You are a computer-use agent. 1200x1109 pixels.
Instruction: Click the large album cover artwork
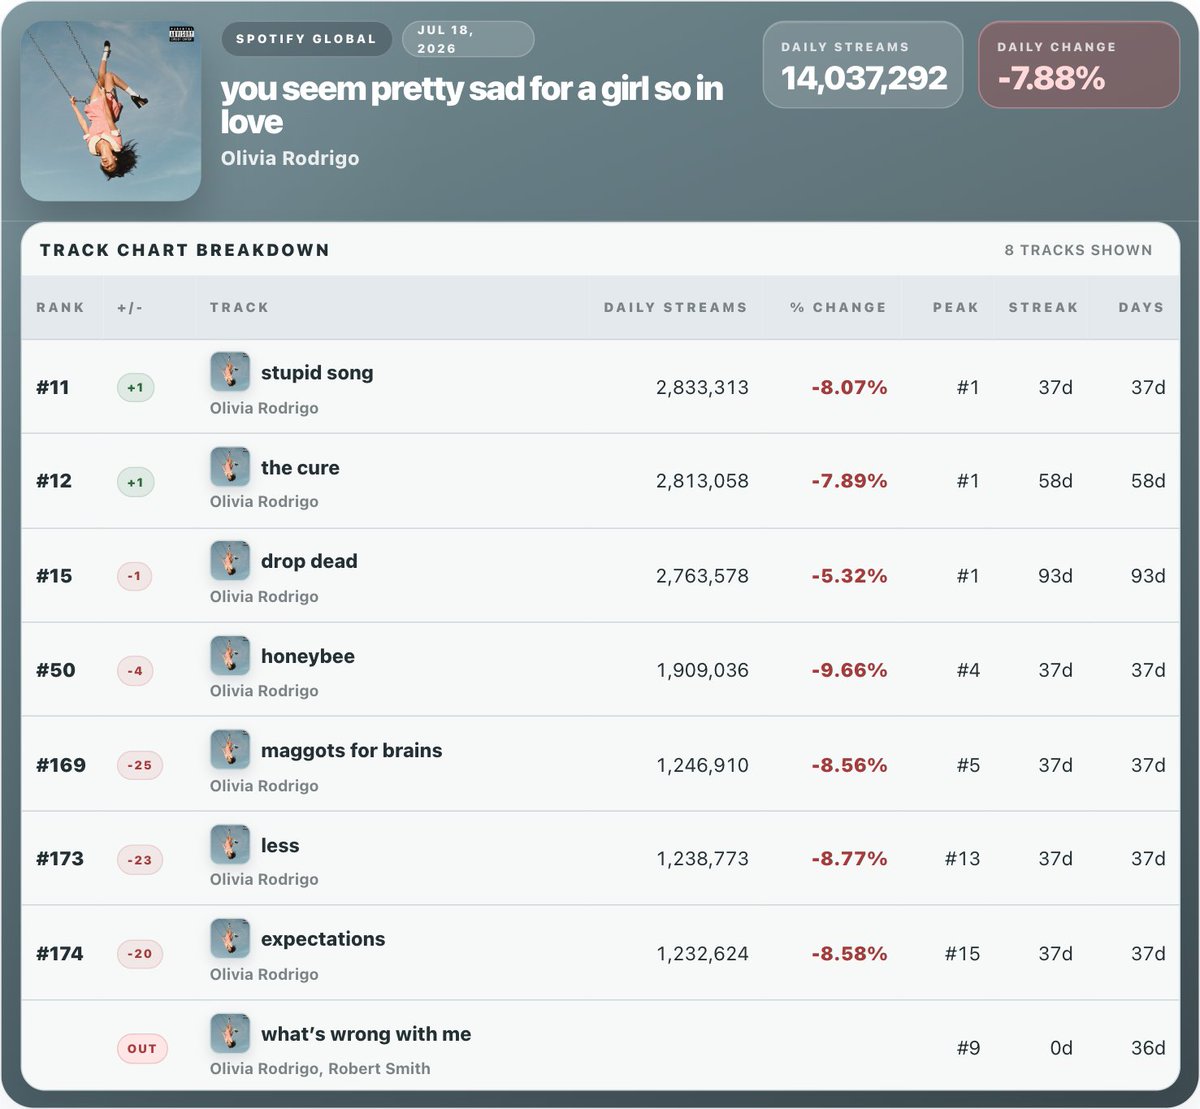[111, 111]
